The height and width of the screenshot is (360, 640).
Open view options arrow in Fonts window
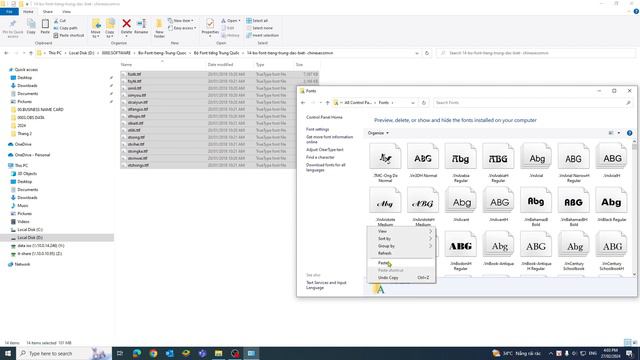(619, 133)
